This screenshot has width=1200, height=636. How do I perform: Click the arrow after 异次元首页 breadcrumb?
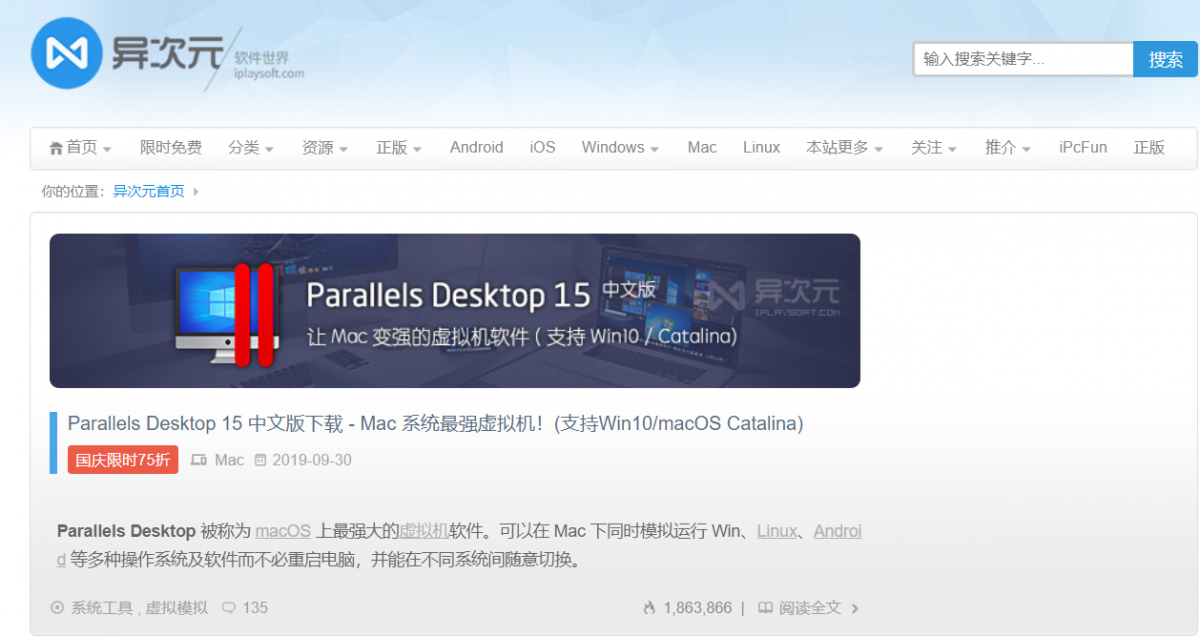pos(196,191)
